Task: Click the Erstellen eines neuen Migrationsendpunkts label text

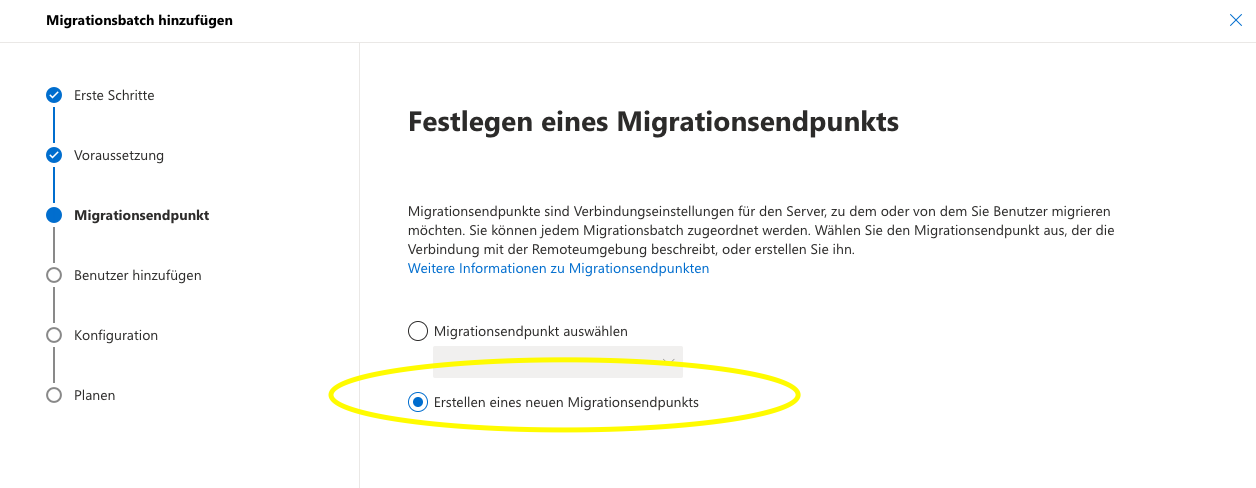Action: [x=566, y=402]
